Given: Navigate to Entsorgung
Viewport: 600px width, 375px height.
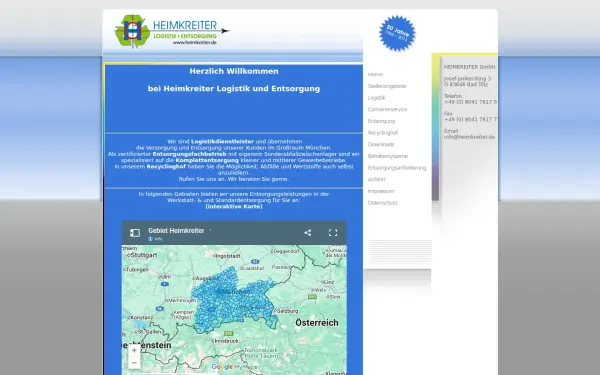Looking at the screenshot, I should click(381, 121).
